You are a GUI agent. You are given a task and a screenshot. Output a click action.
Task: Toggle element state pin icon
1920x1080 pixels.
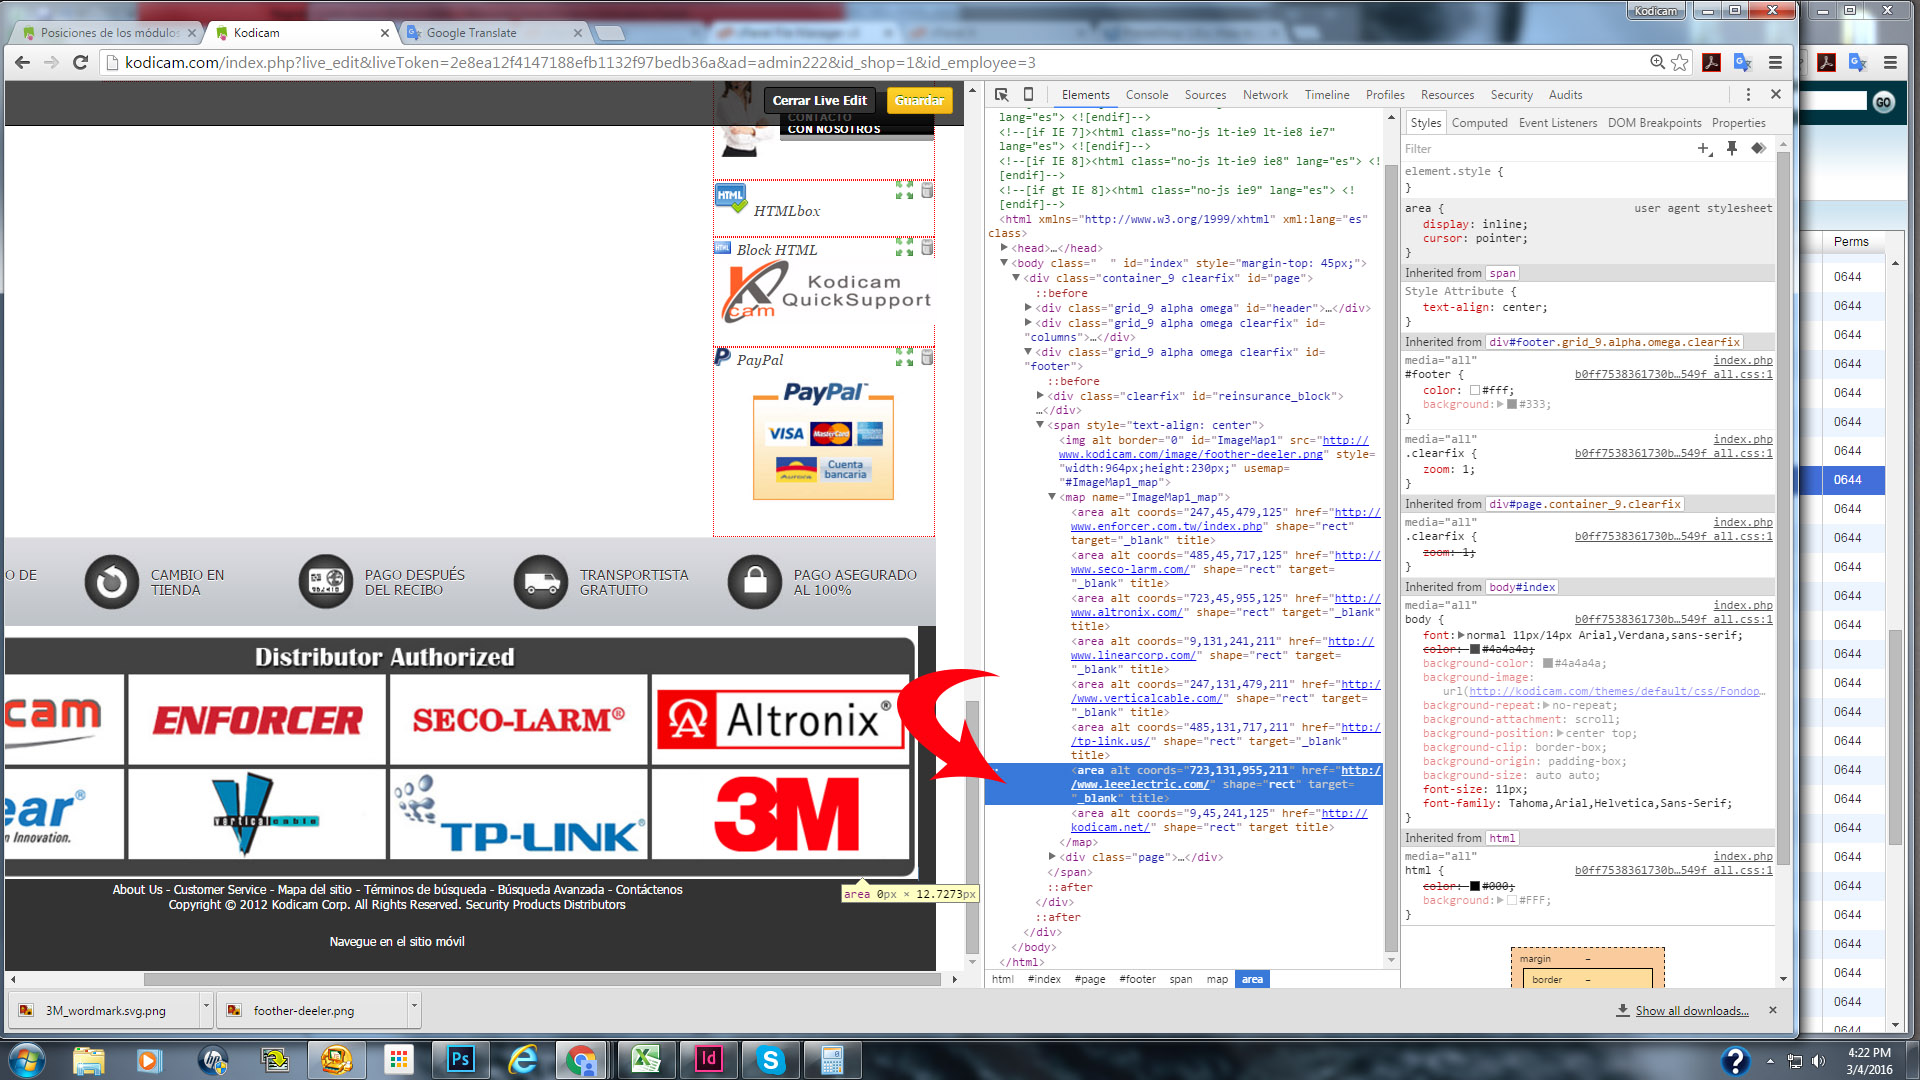coord(1732,148)
